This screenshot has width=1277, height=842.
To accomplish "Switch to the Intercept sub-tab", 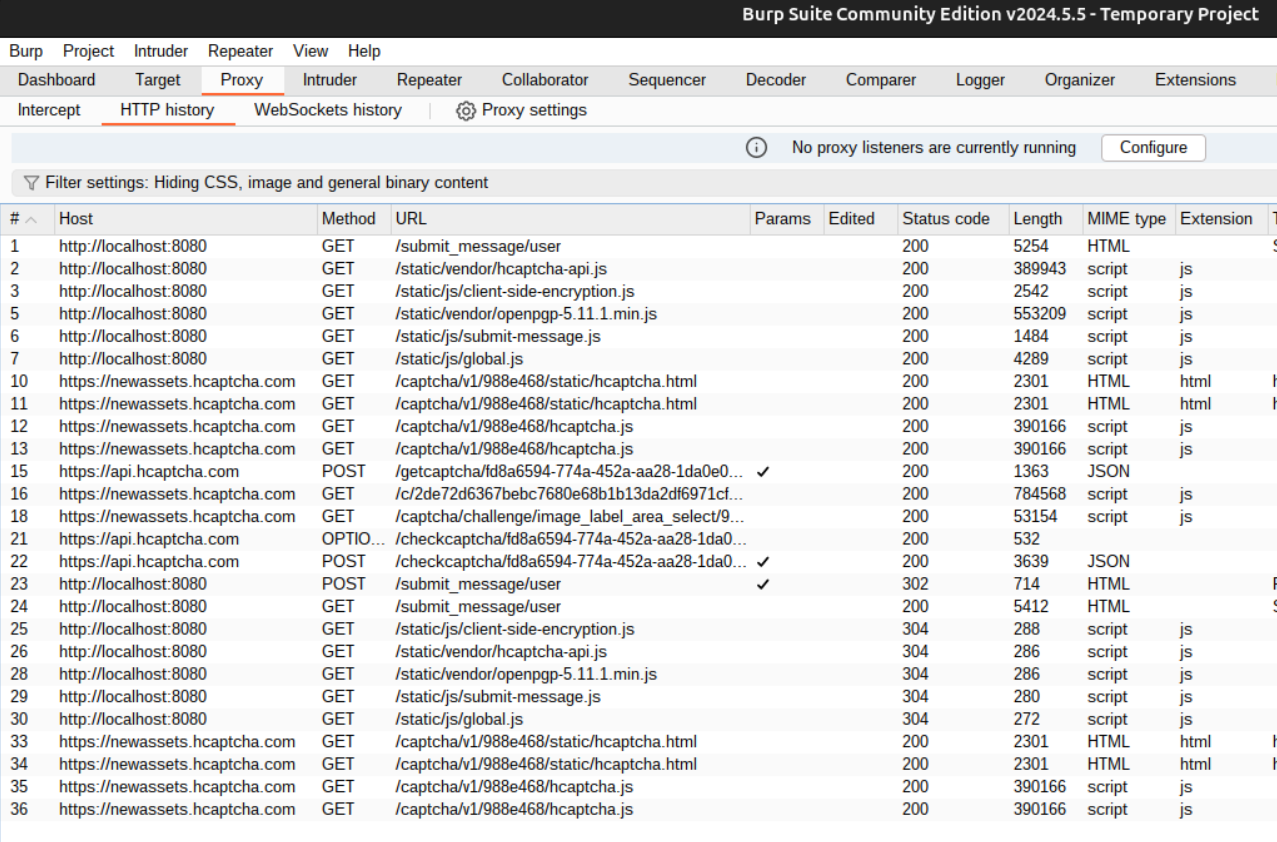I will (x=49, y=110).
